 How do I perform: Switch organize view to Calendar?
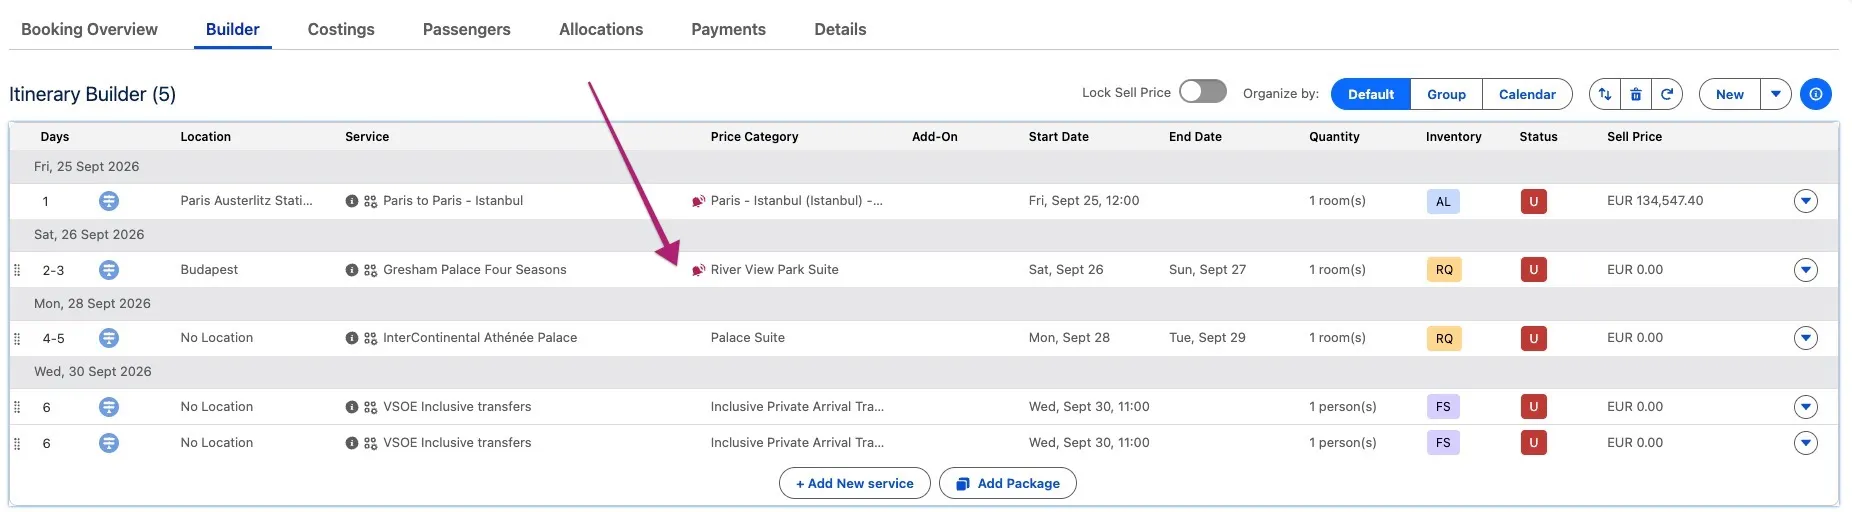tap(1527, 94)
